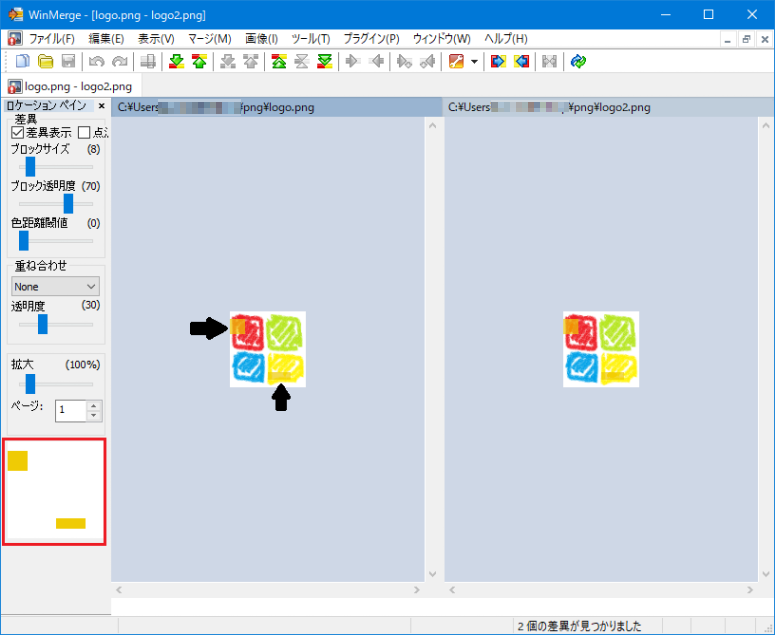Click the page number input field
The height and width of the screenshot is (635, 775).
(x=71, y=410)
